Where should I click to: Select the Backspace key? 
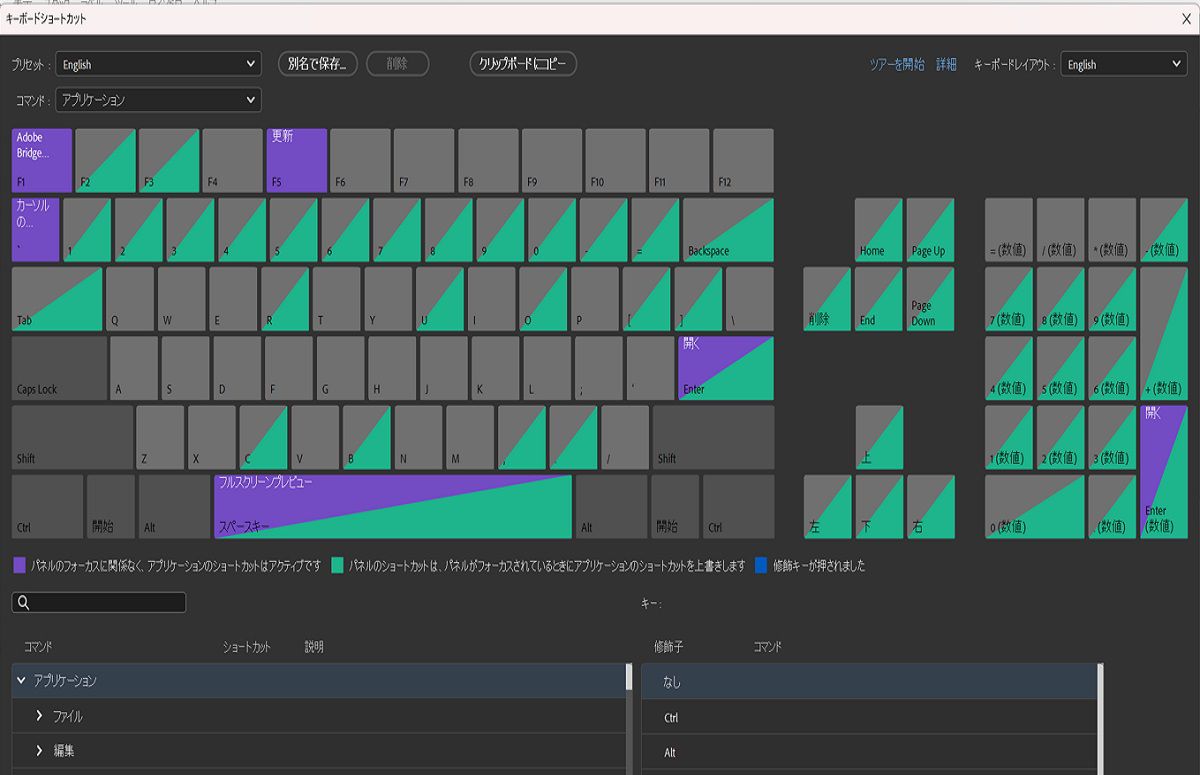[x=728, y=230]
